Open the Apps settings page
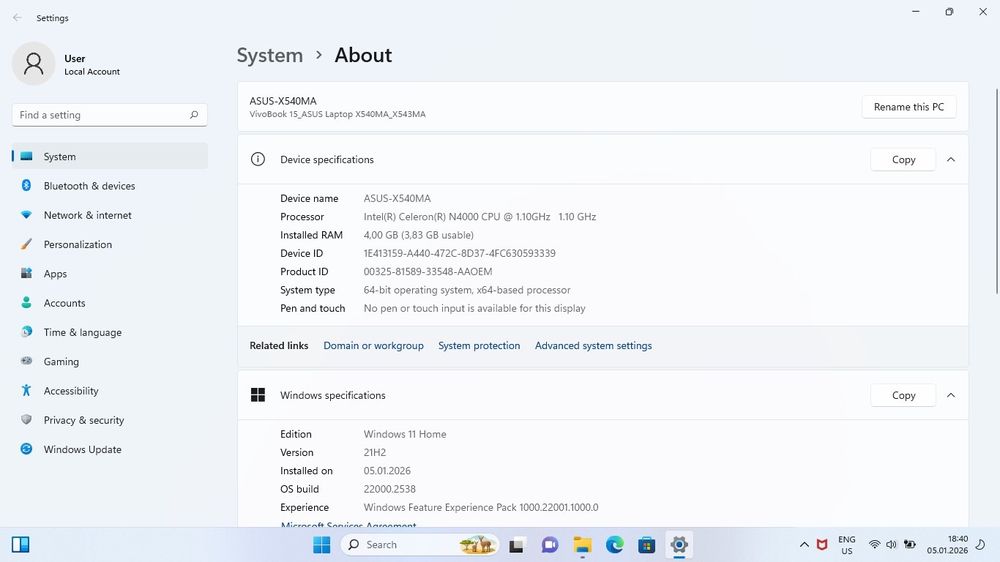1000x562 pixels. pyautogui.click(x=110, y=274)
